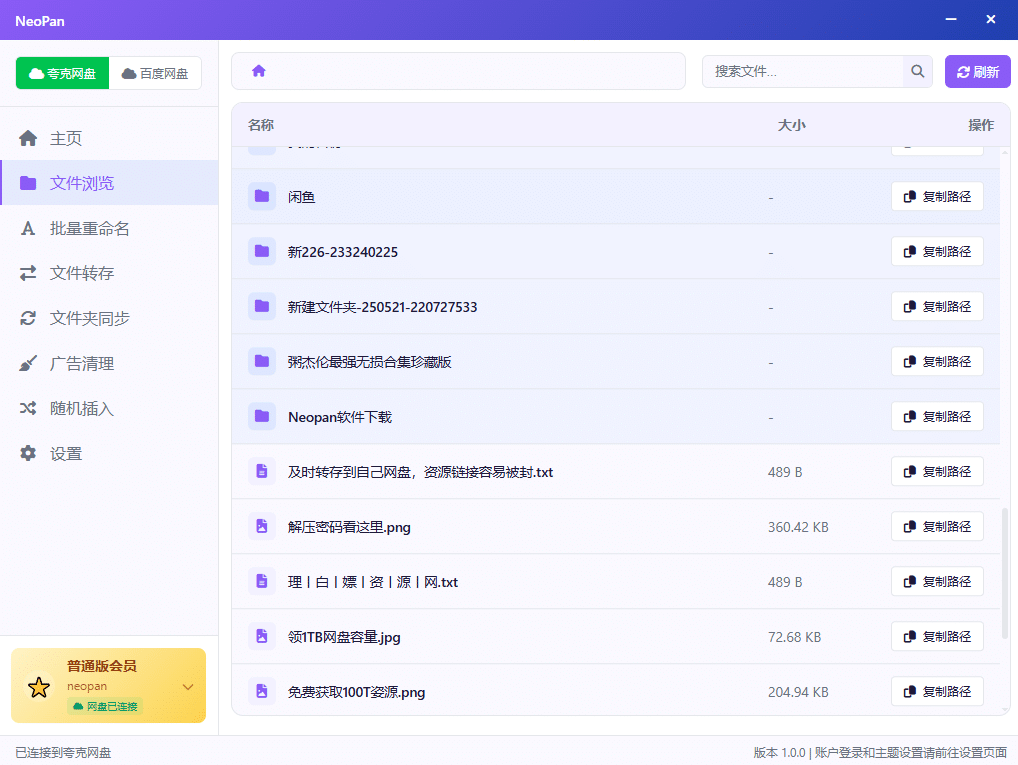Open 设置 in the sidebar
This screenshot has height=765, width=1018.
click(x=109, y=454)
